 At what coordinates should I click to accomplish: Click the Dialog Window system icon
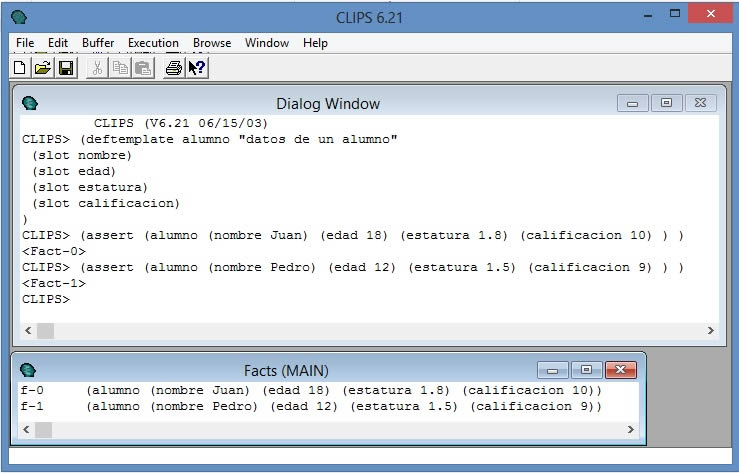point(30,103)
